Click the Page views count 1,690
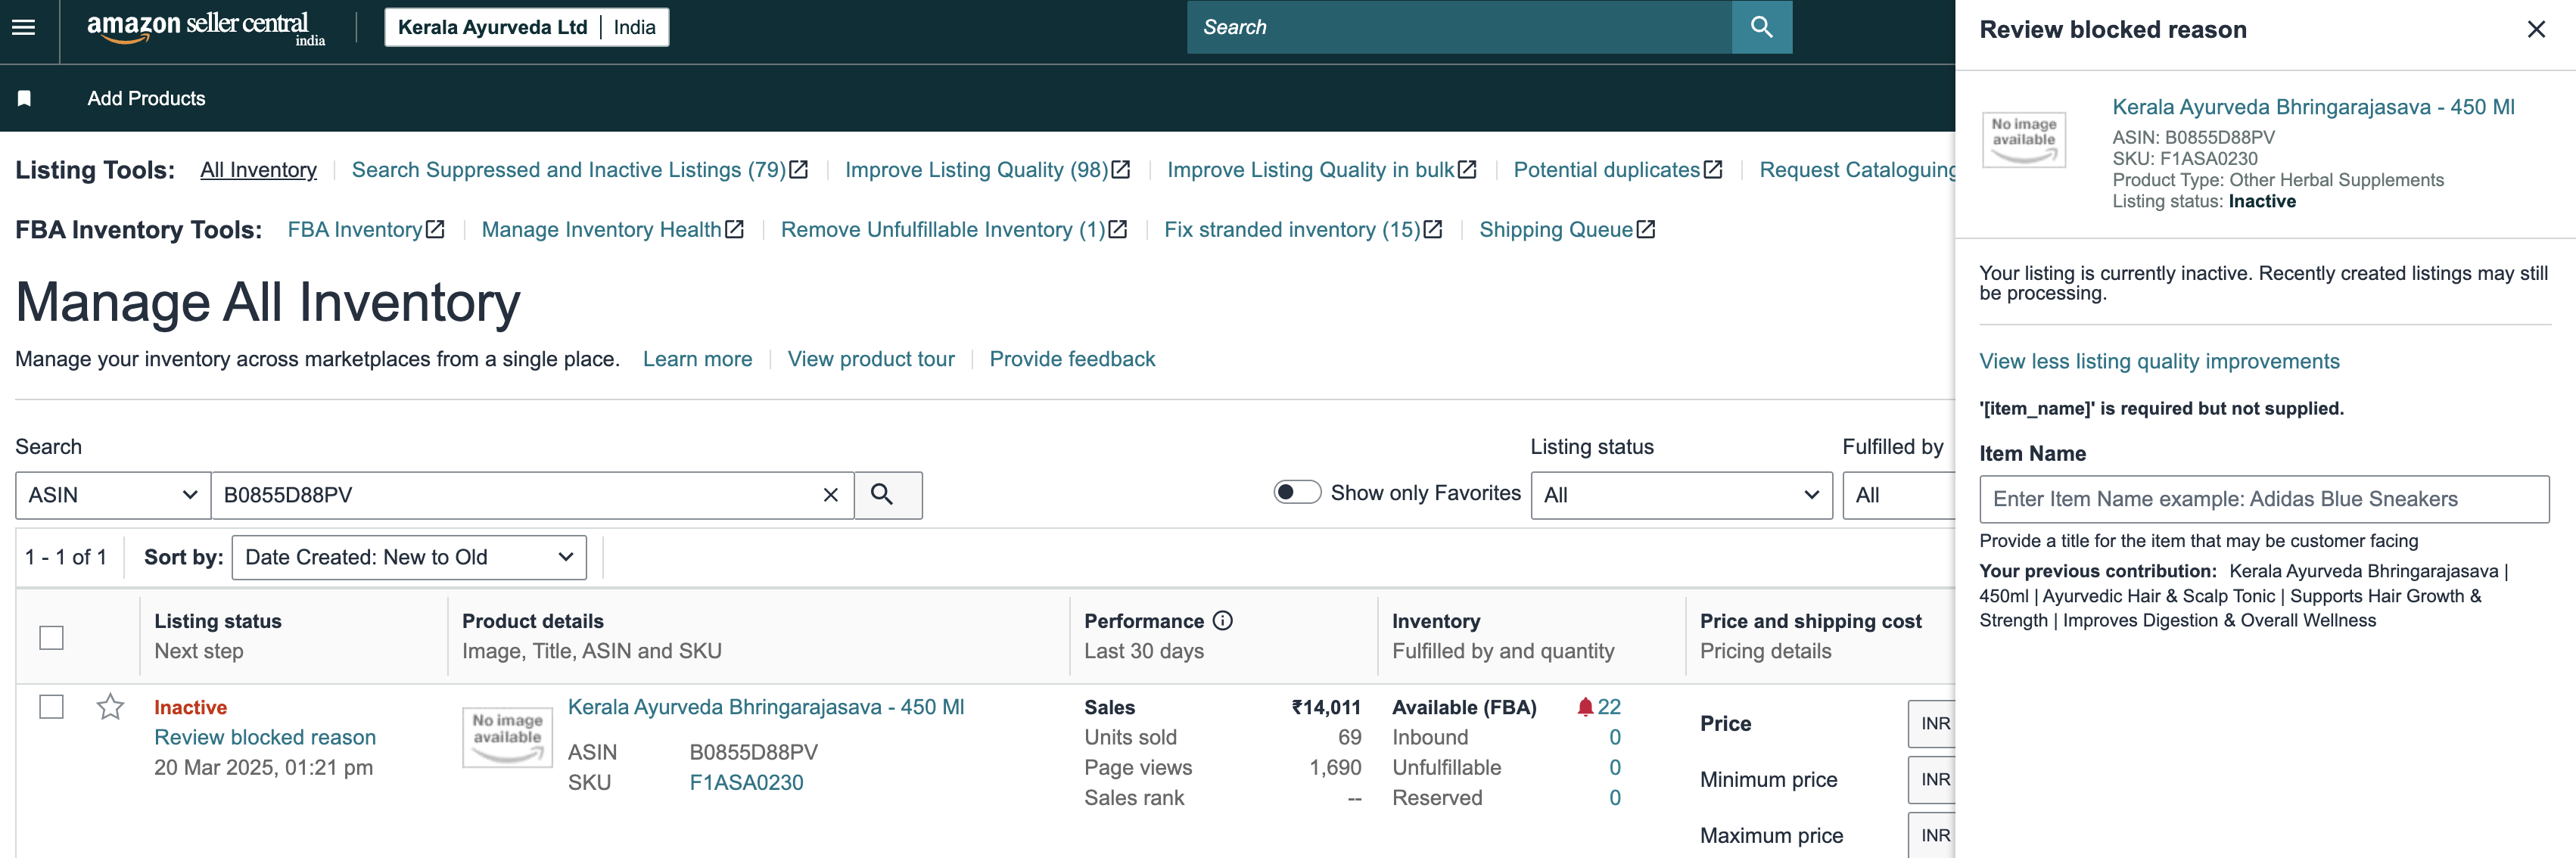2576x858 pixels. tap(1335, 768)
